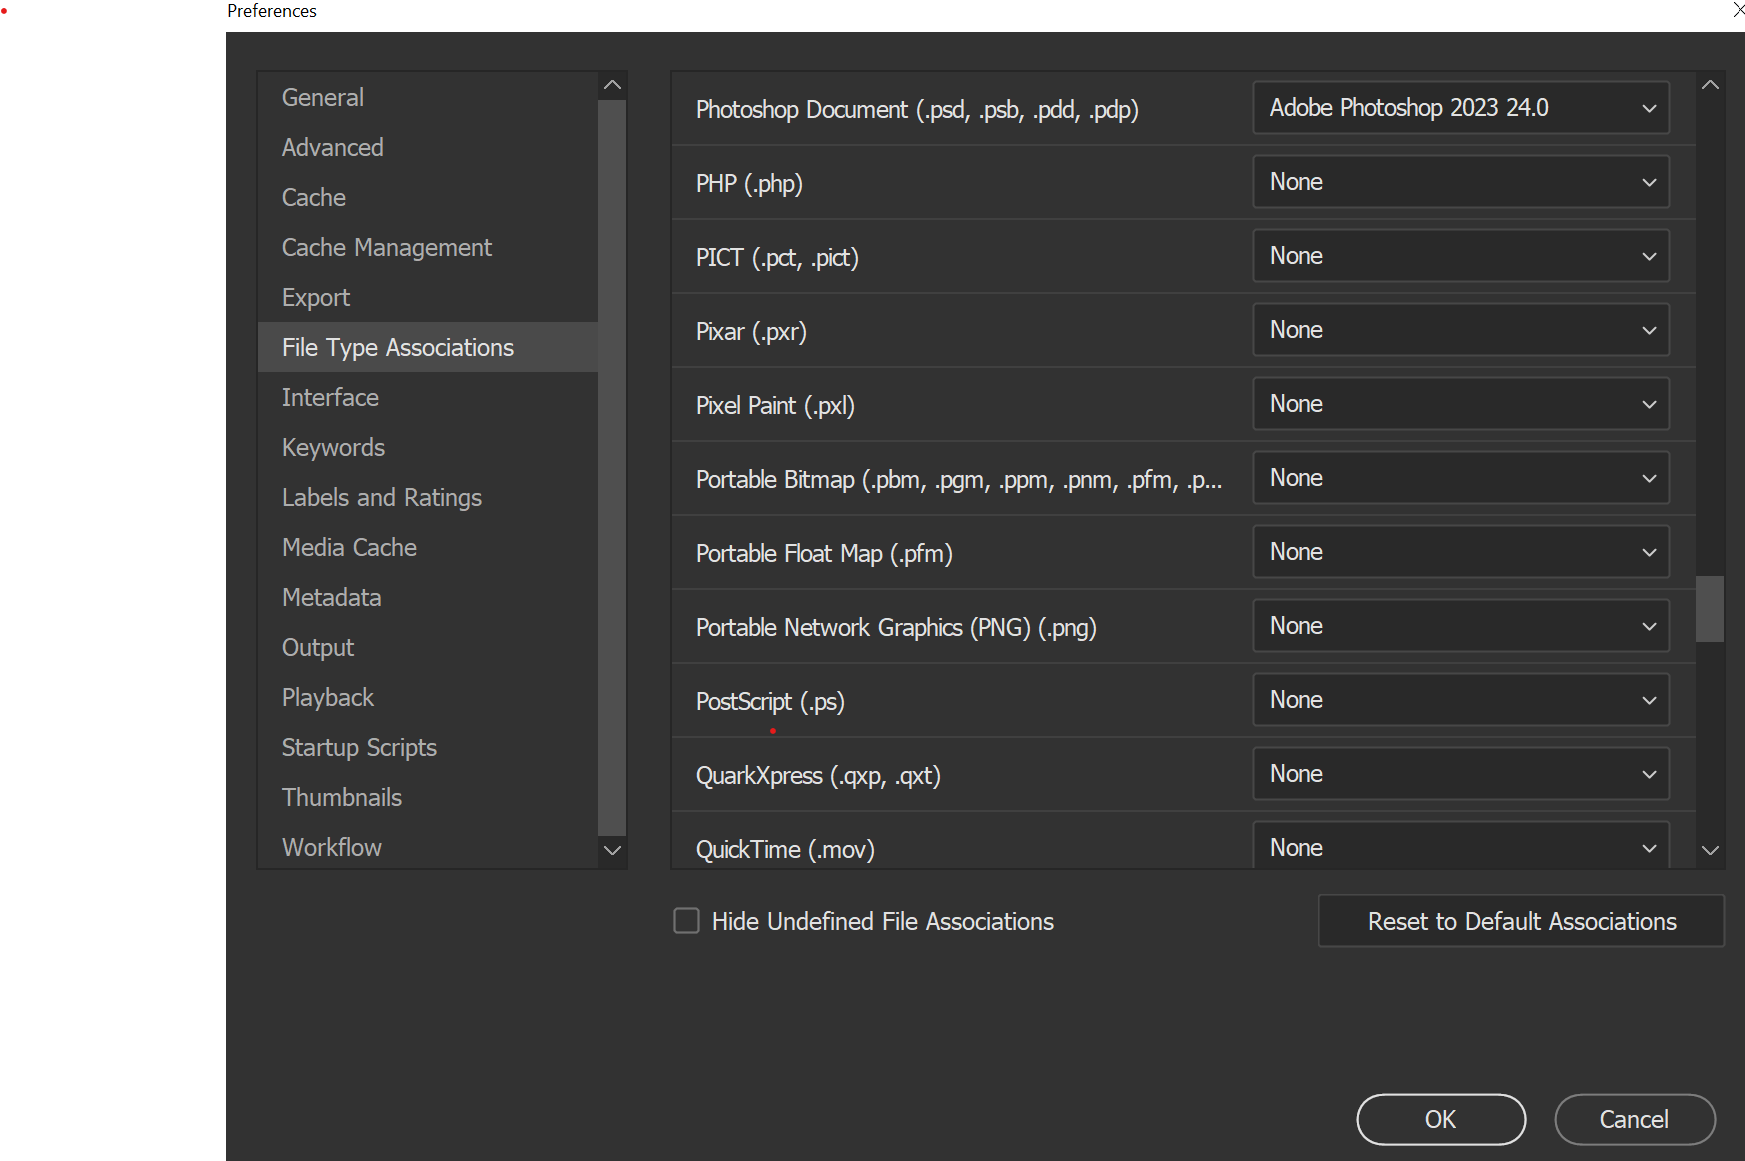This screenshot has width=1745, height=1161.
Task: Open the Portable Float Map dropdown
Action: click(1459, 551)
